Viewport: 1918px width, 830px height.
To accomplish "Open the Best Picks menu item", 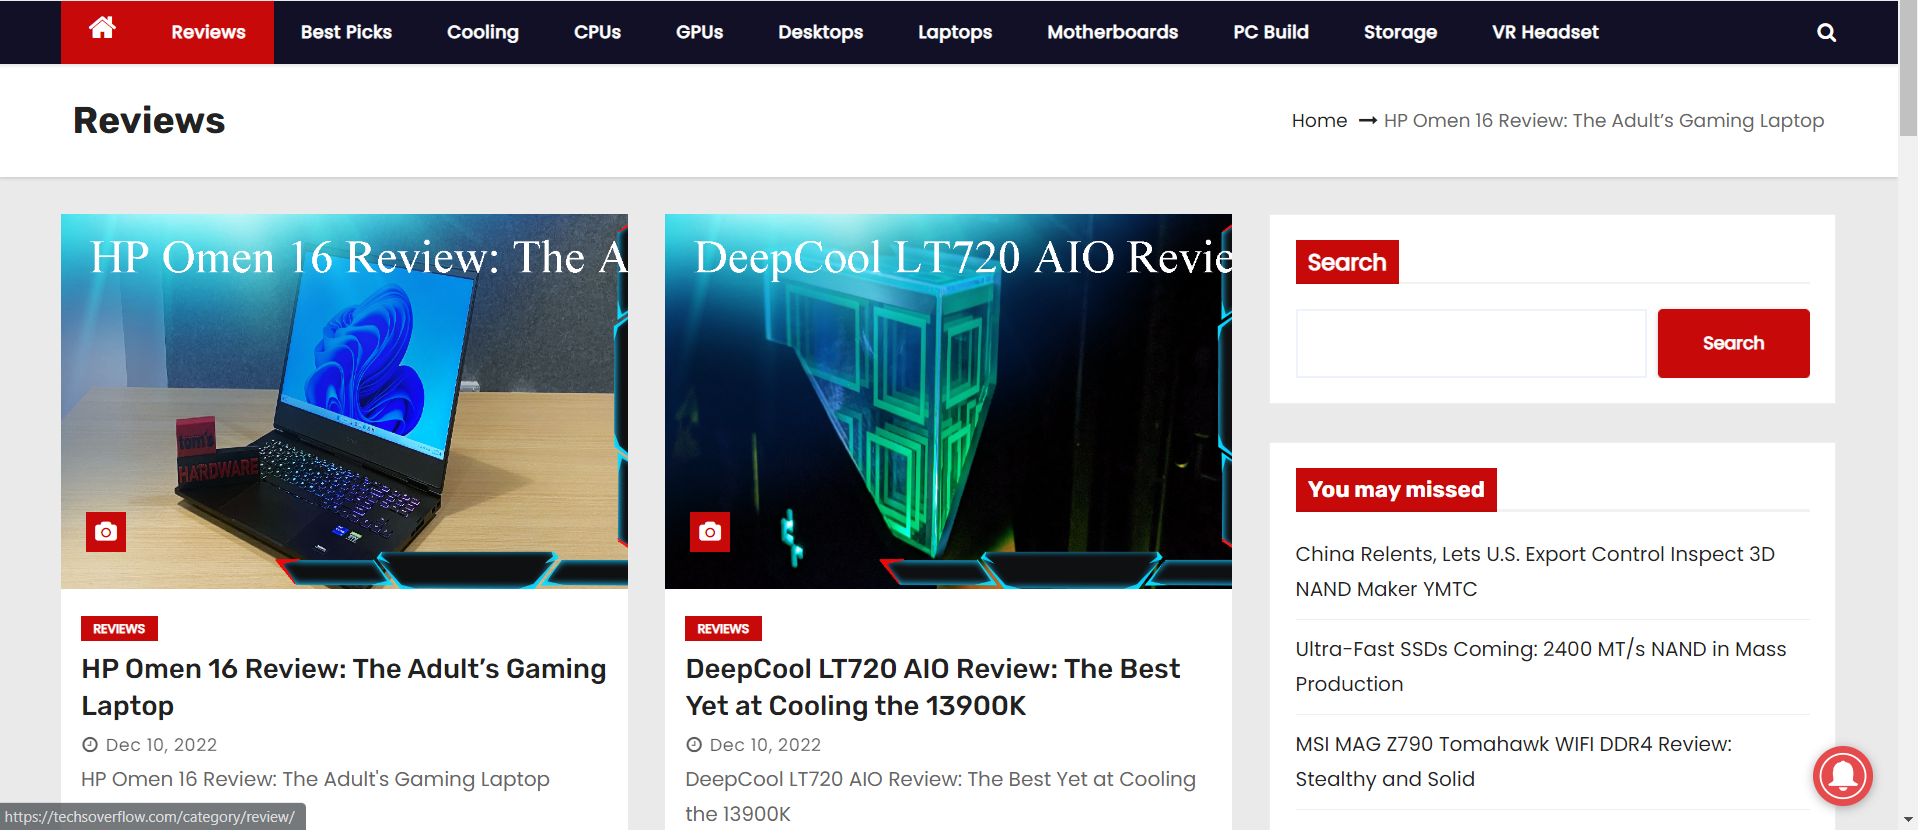I will pyautogui.click(x=346, y=32).
